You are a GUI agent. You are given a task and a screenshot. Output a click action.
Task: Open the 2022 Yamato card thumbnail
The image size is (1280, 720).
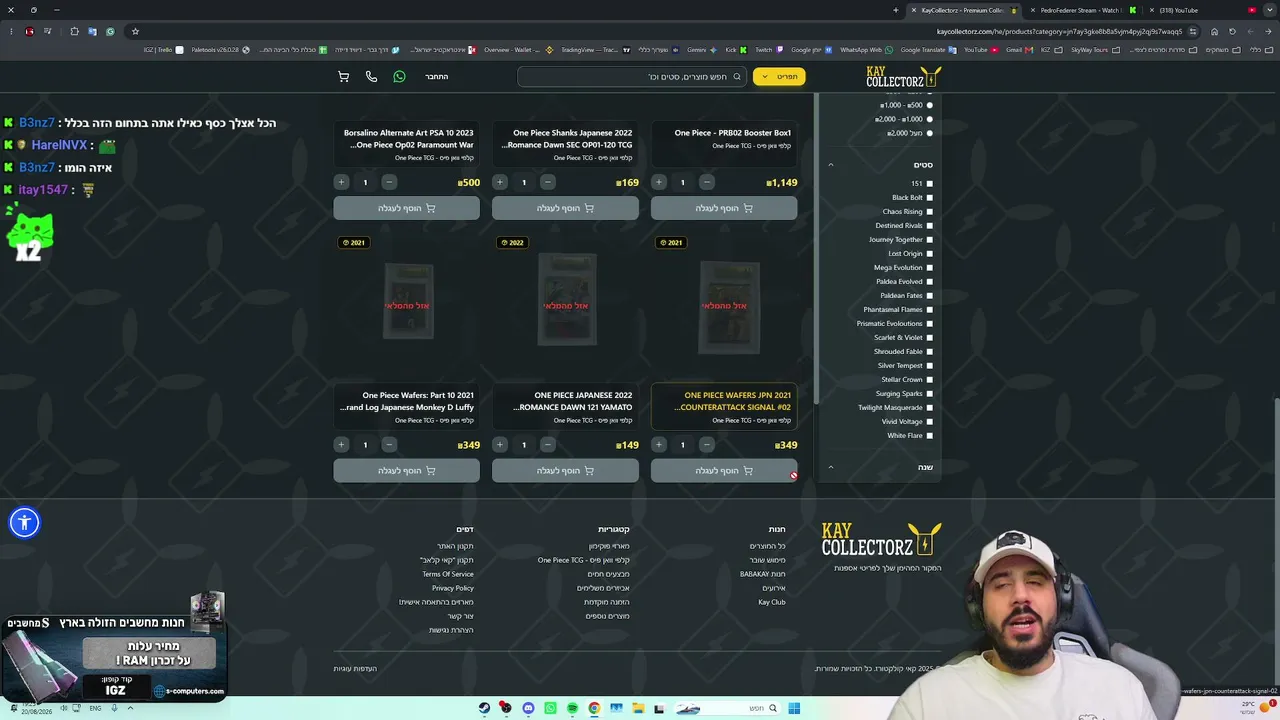pyautogui.click(x=567, y=300)
